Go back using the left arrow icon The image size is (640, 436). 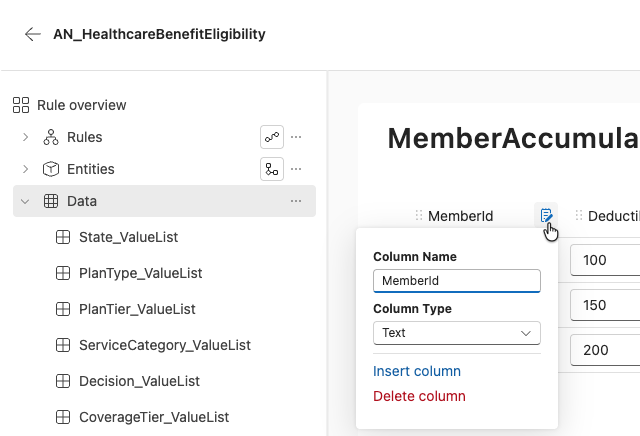click(33, 34)
